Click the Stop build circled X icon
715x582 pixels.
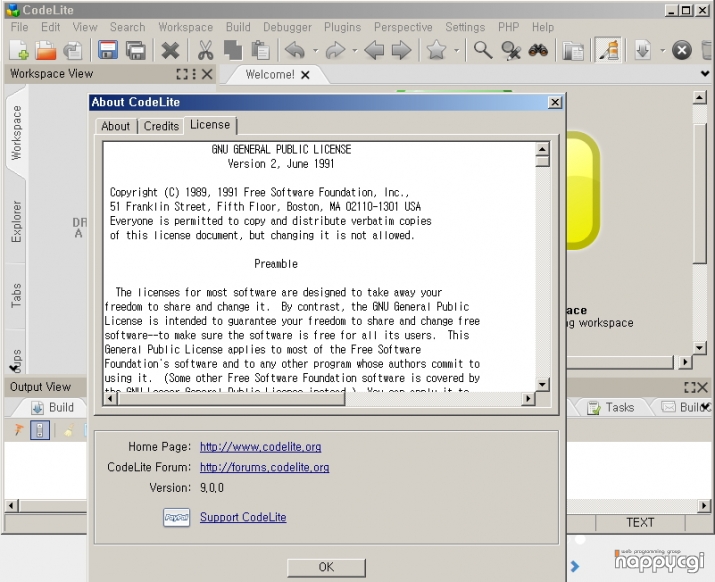[682, 50]
